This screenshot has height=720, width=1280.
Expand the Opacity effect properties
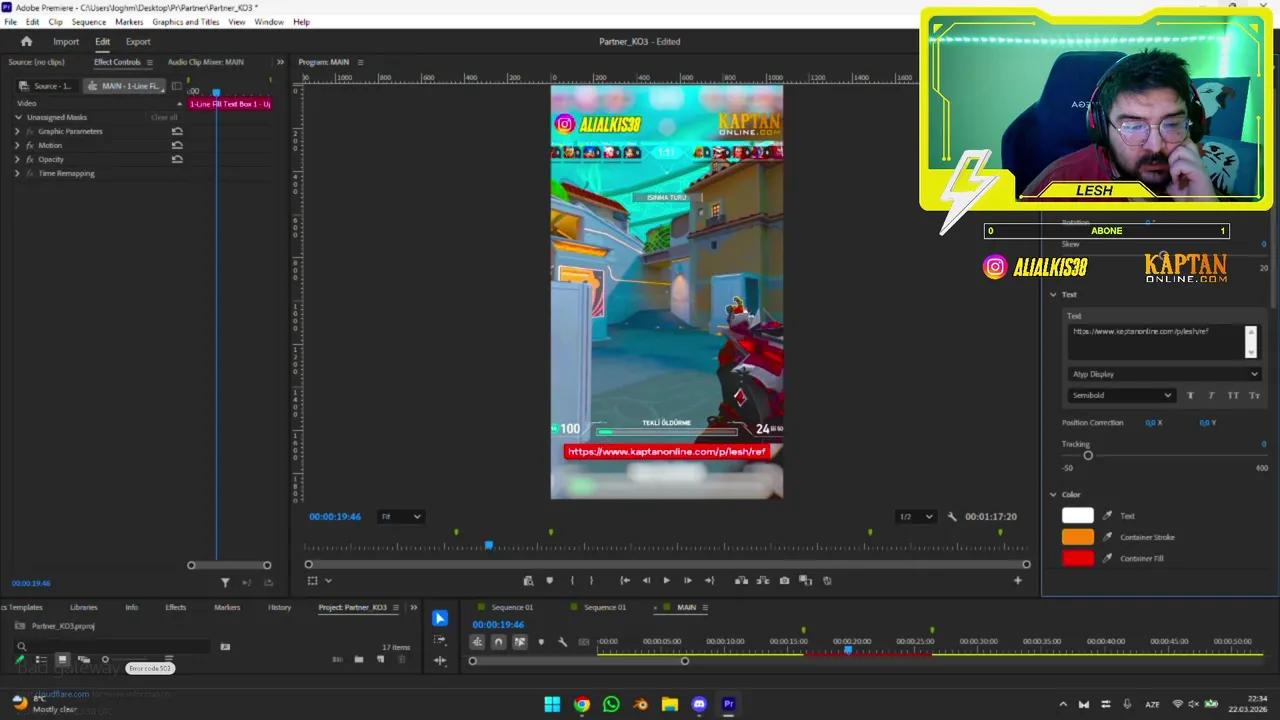tap(17, 159)
